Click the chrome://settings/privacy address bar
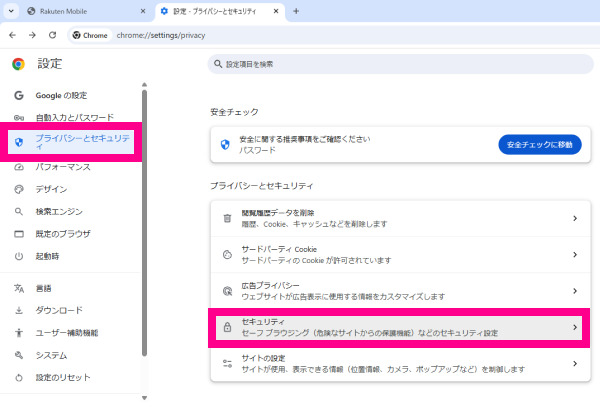Image resolution: width=600 pixels, height=402 pixels. (300, 34)
